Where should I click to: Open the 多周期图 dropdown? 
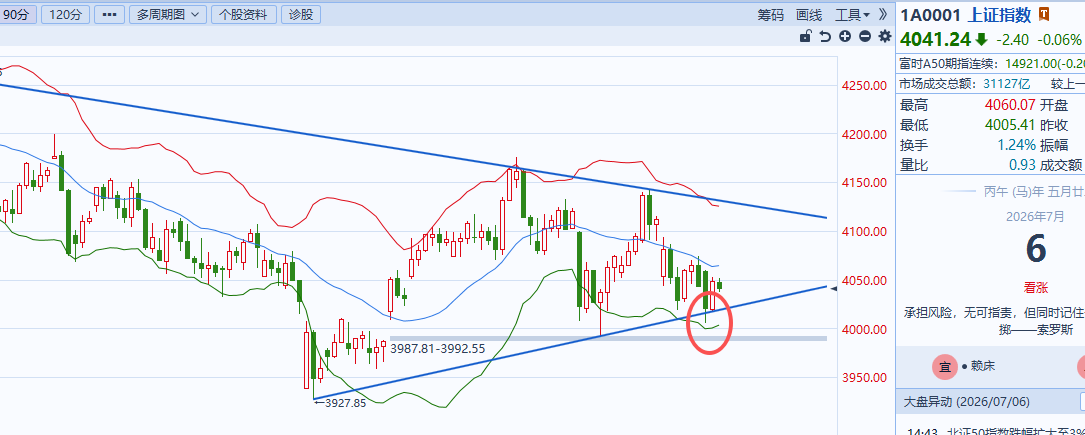tap(168, 15)
